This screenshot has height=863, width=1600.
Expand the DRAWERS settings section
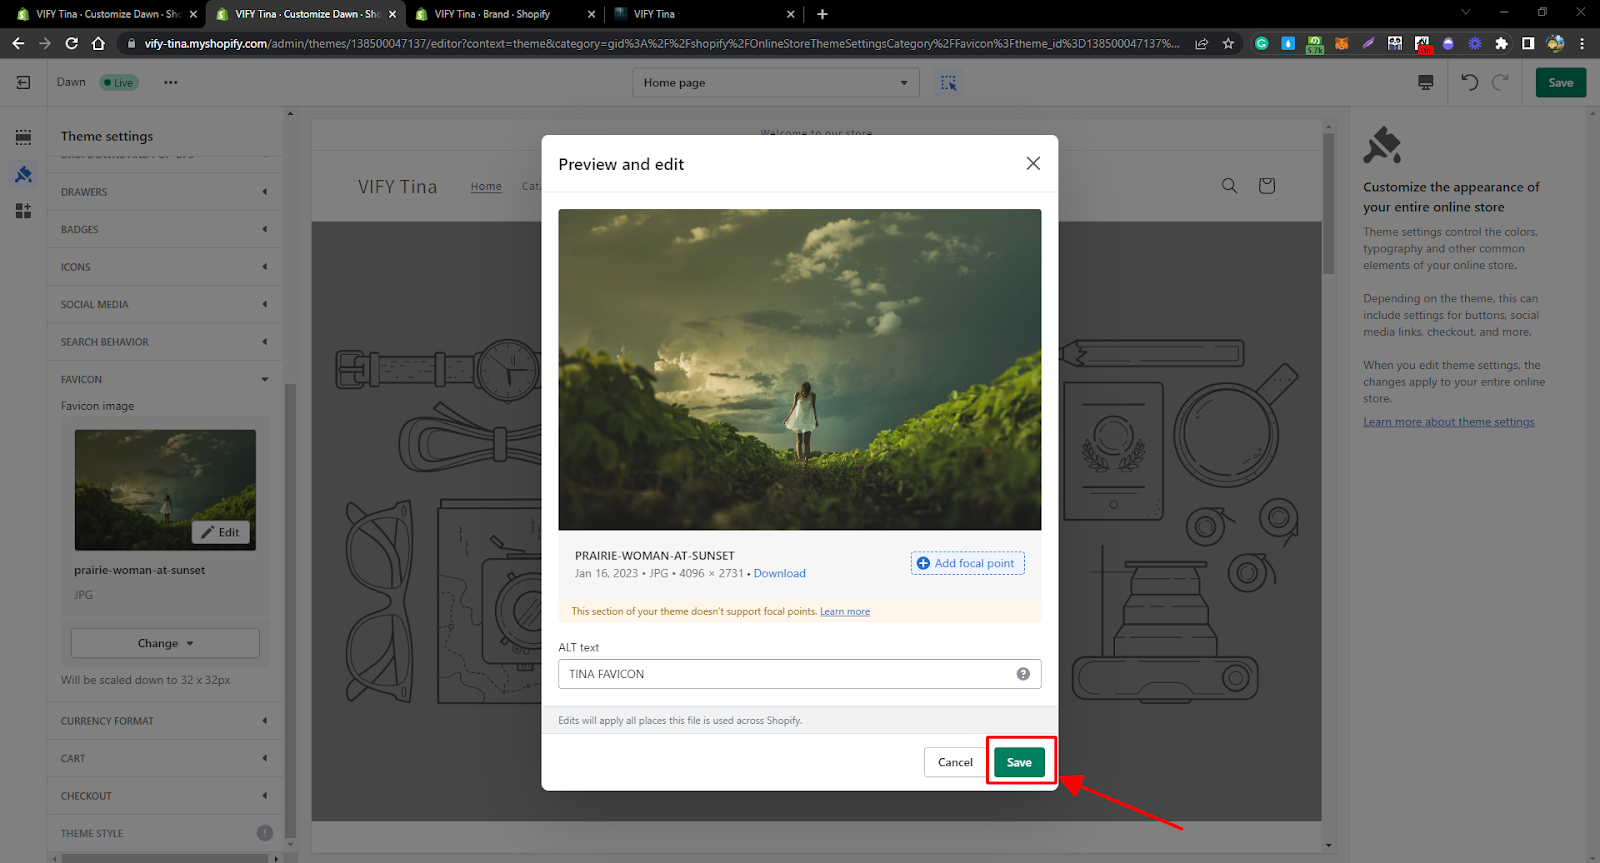[x=165, y=192]
